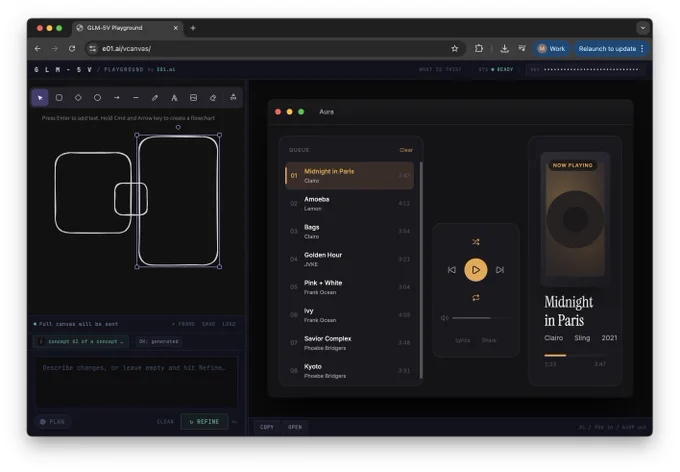The width and height of the screenshot is (680, 472).
Task: Click the orange play button
Action: pyautogui.click(x=476, y=270)
